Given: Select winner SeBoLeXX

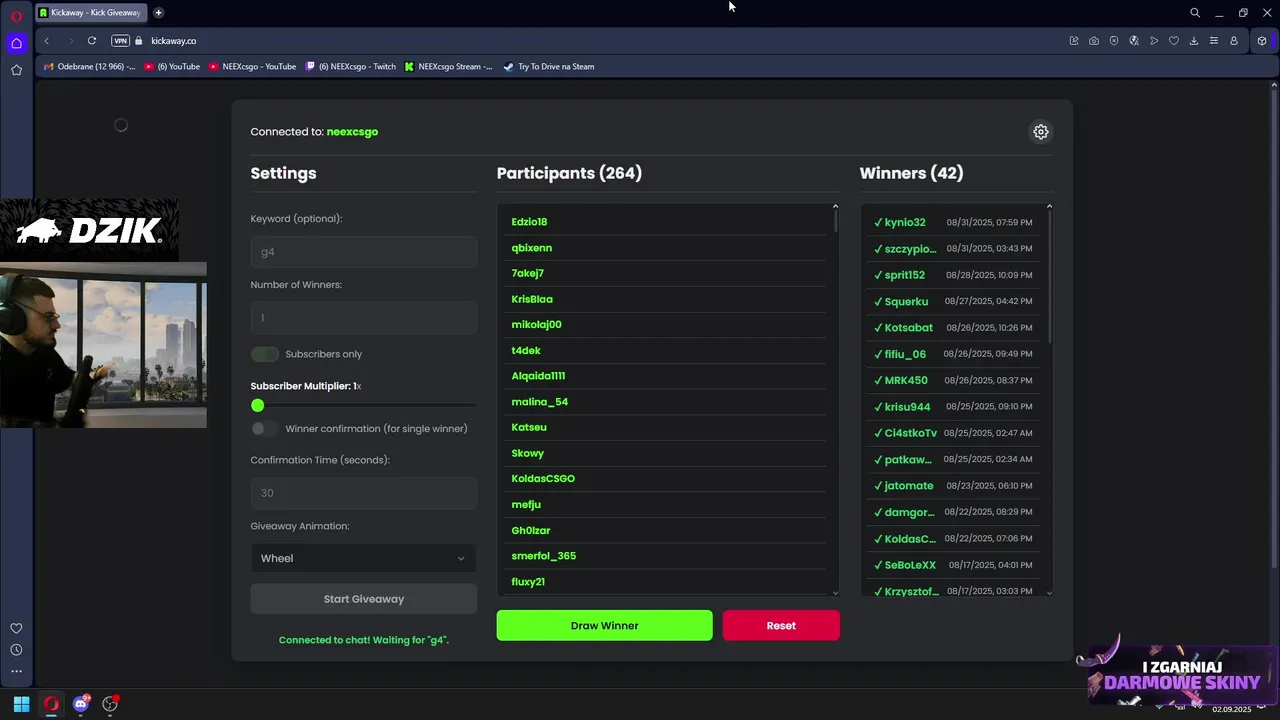Looking at the screenshot, I should pyautogui.click(x=910, y=565).
